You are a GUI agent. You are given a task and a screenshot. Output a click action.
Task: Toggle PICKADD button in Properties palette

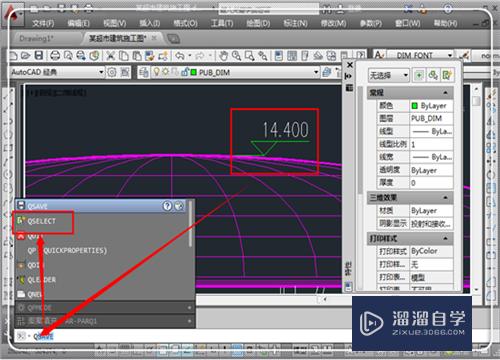tap(419, 75)
